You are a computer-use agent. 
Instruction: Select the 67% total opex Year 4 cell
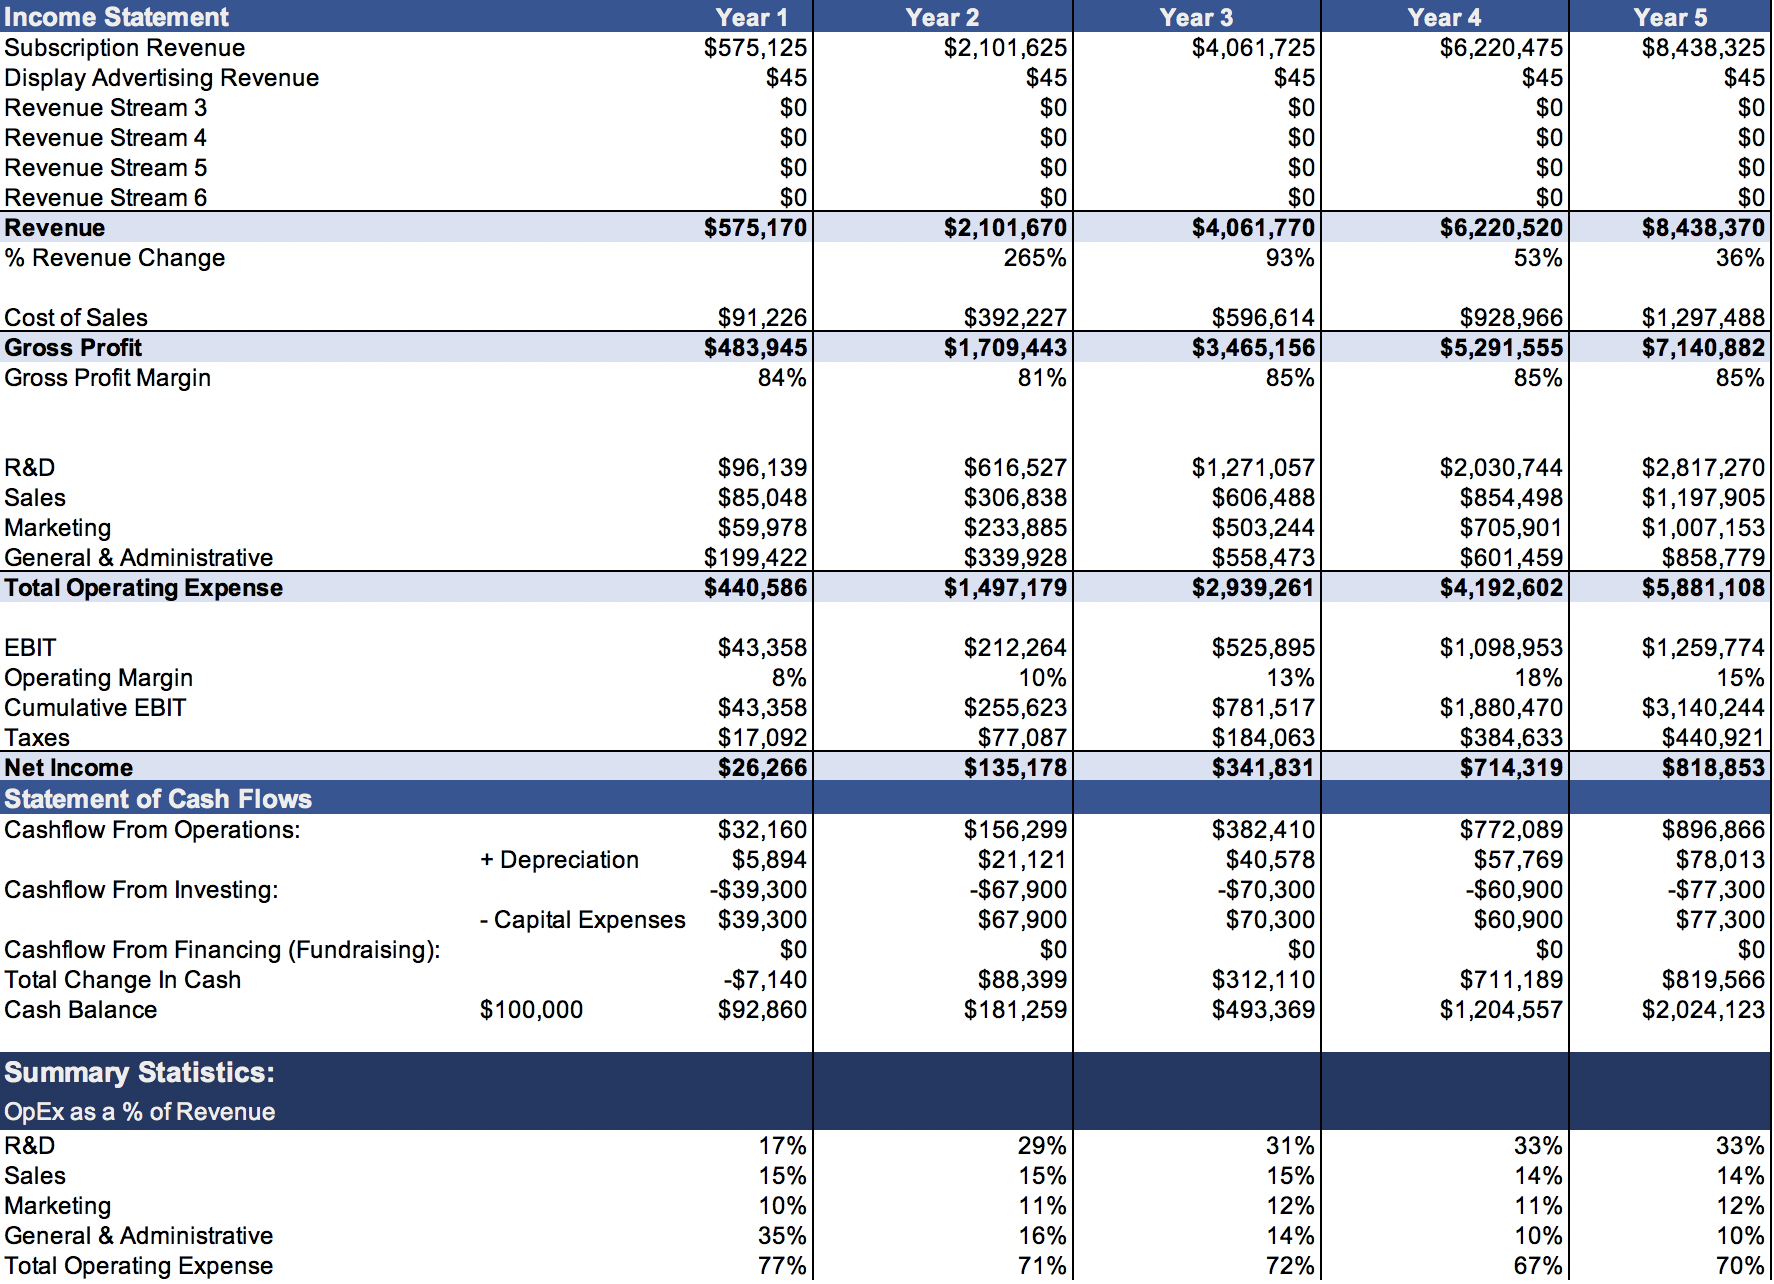(1538, 1266)
